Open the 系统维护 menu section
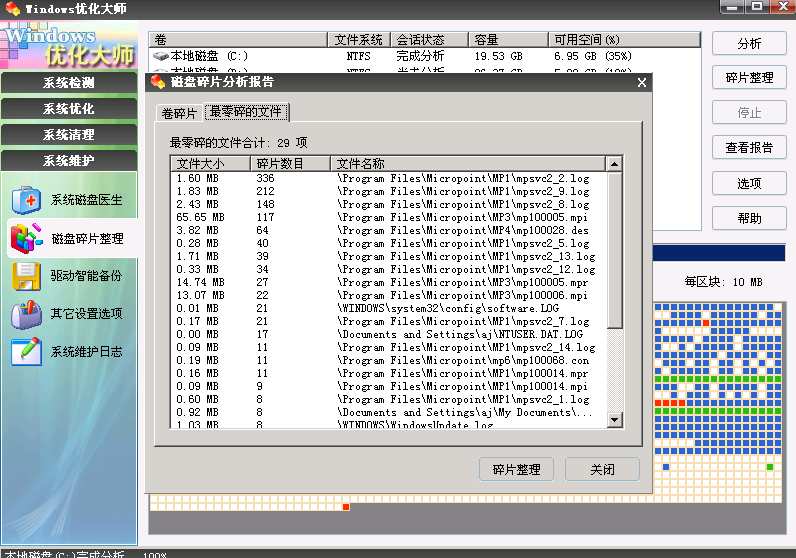 pos(69,160)
